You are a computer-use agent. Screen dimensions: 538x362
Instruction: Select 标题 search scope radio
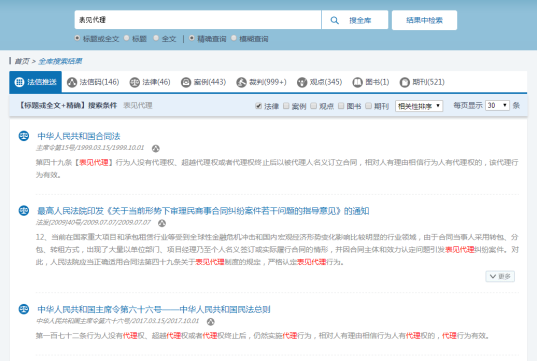[x=127, y=38]
